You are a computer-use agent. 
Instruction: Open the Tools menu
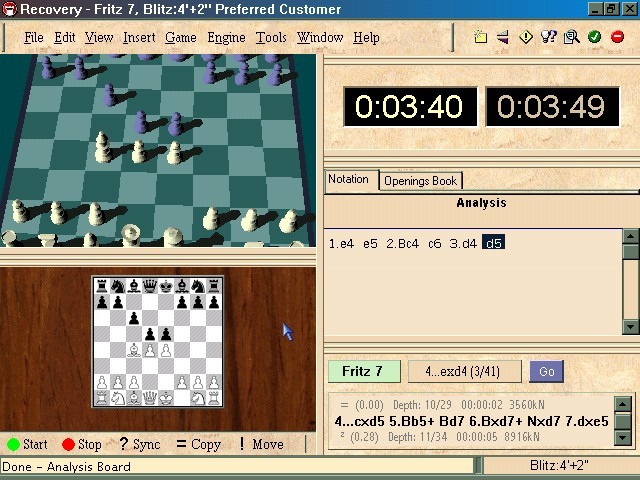271,38
